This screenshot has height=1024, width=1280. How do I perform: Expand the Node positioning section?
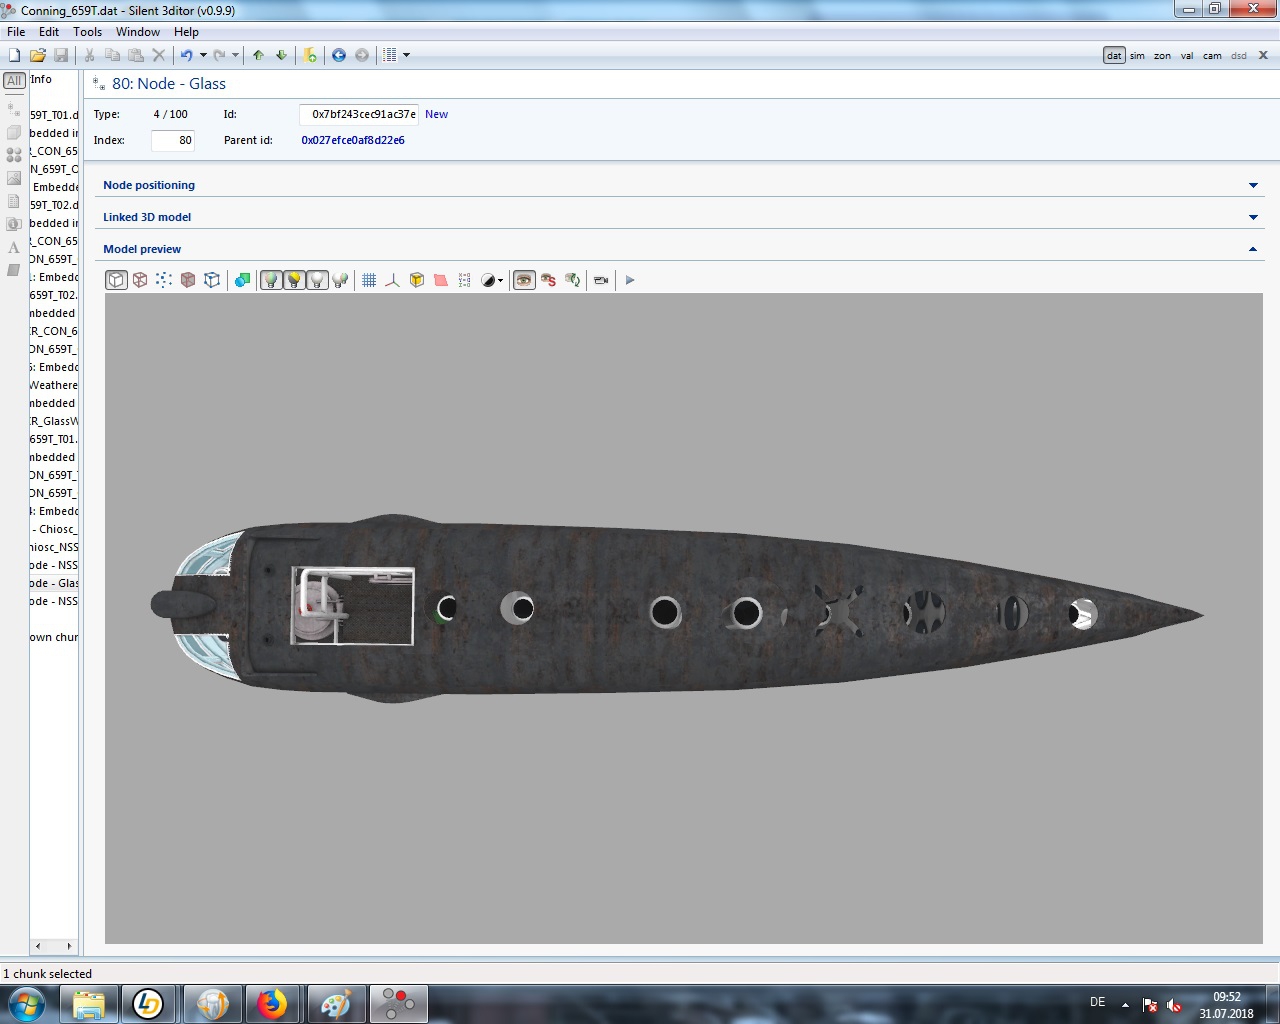[1253, 185]
